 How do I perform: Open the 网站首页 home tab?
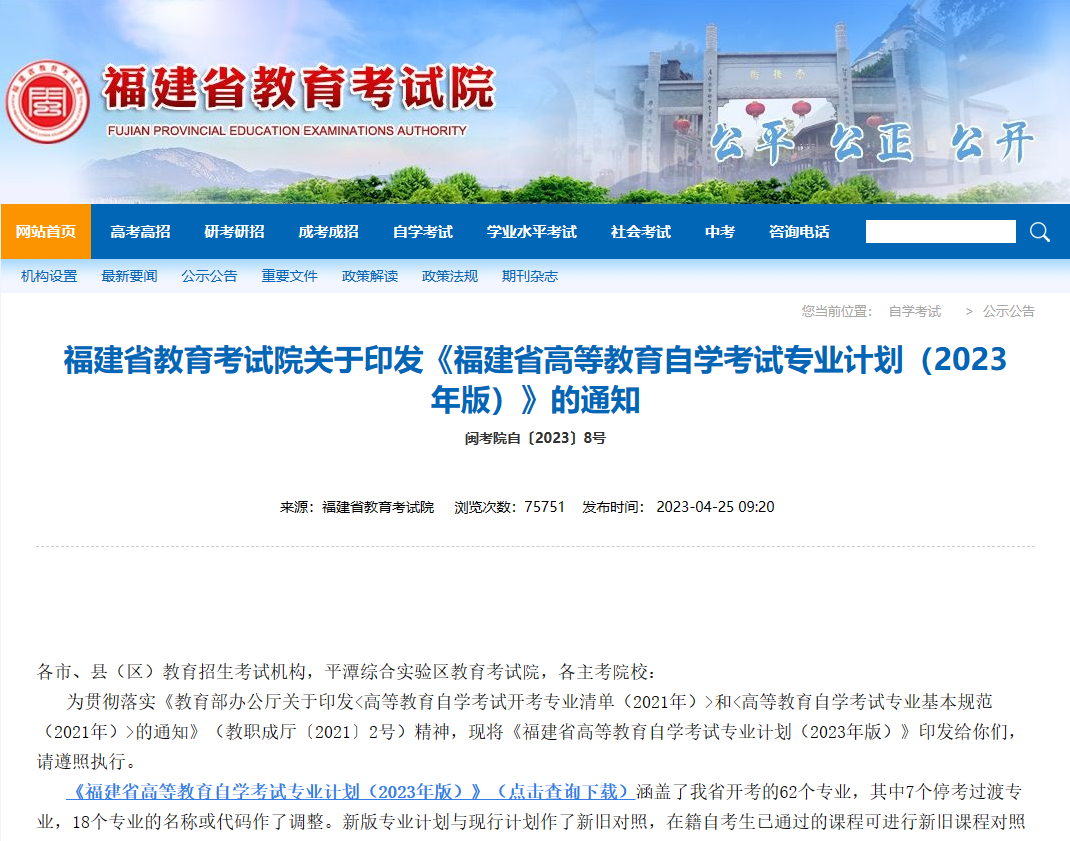tap(46, 232)
